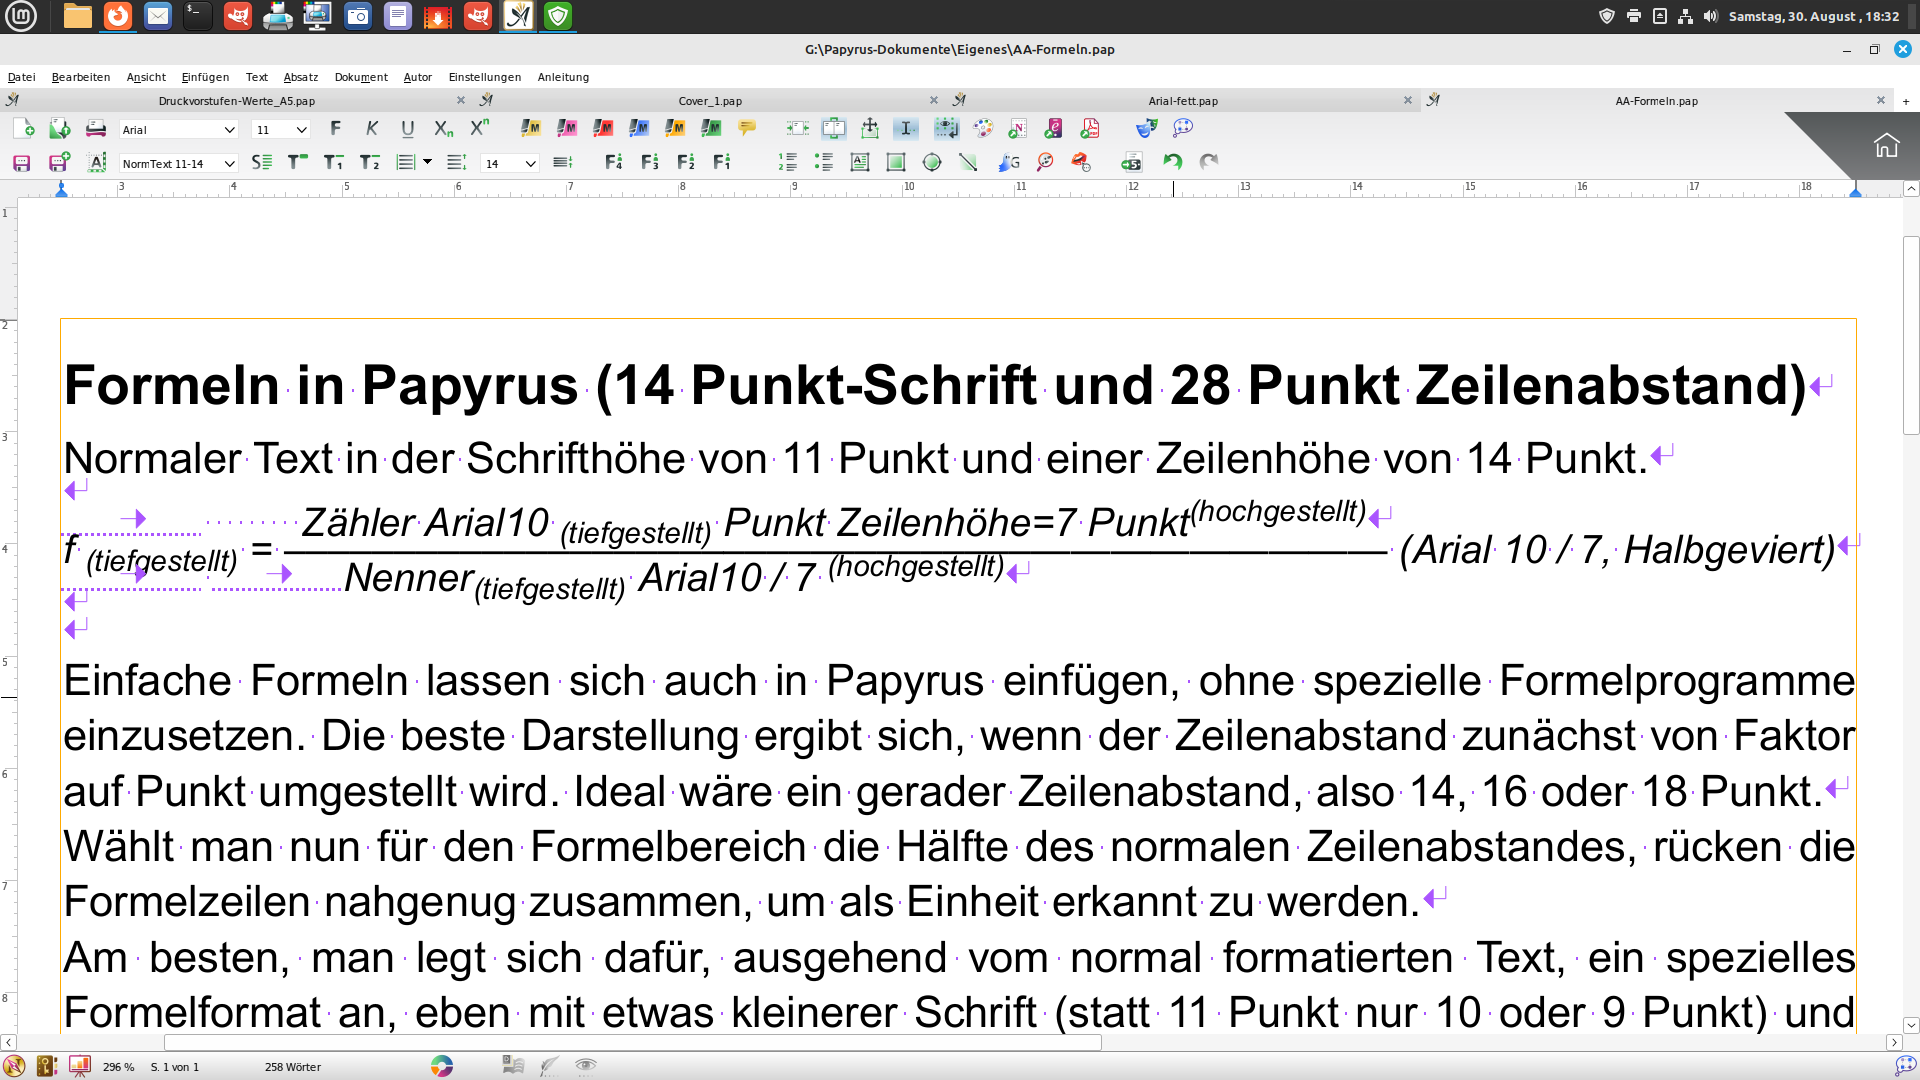Click the vertical scrollbar thumb

[x=1911, y=335]
